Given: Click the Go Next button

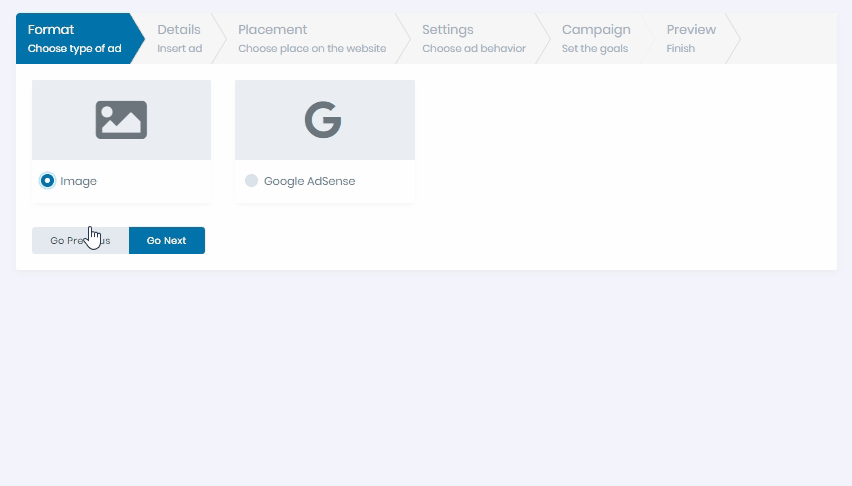Looking at the screenshot, I should click(167, 240).
